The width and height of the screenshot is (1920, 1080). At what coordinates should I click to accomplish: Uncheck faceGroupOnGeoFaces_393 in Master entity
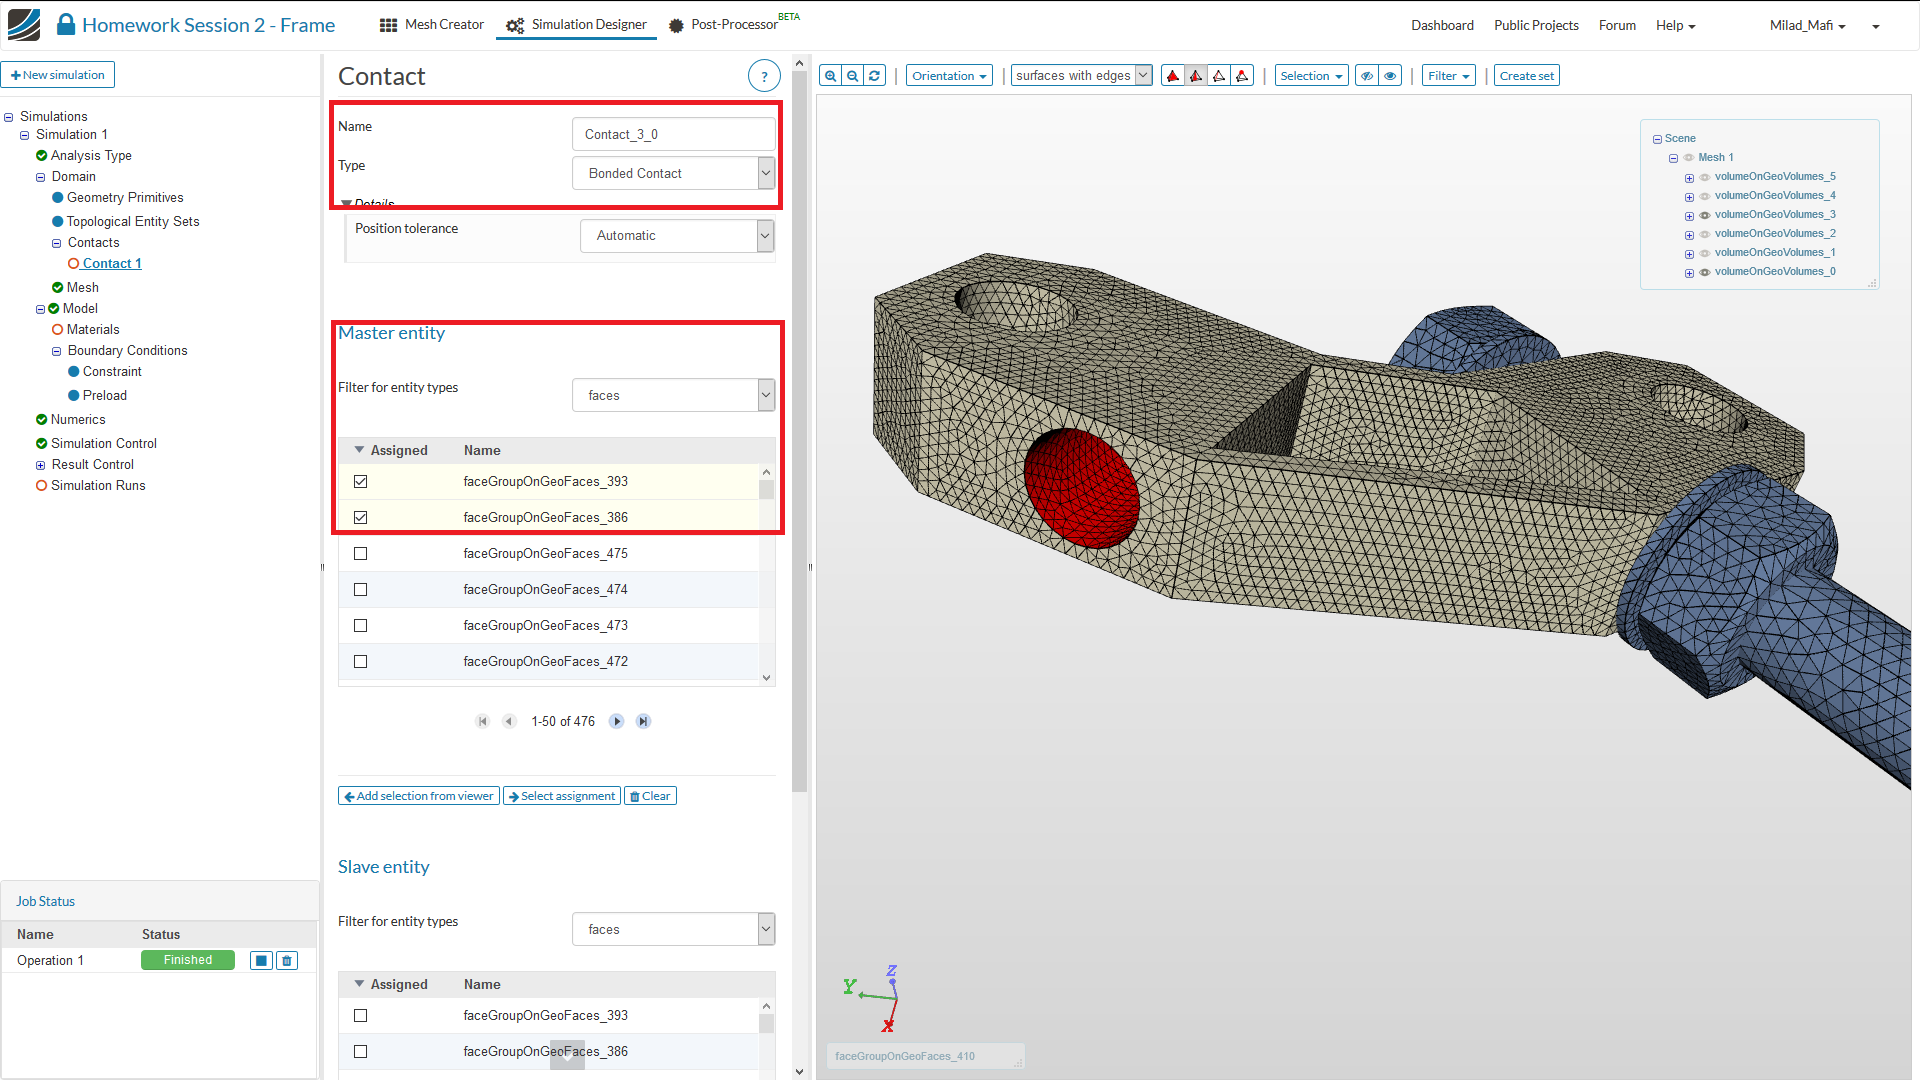coord(361,482)
